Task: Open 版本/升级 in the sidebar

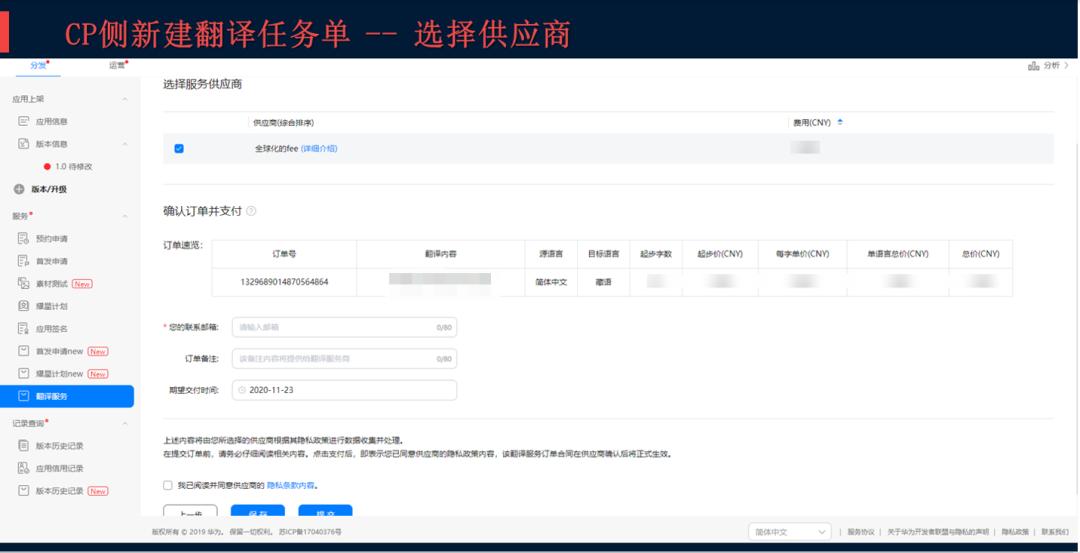Action: point(48,189)
